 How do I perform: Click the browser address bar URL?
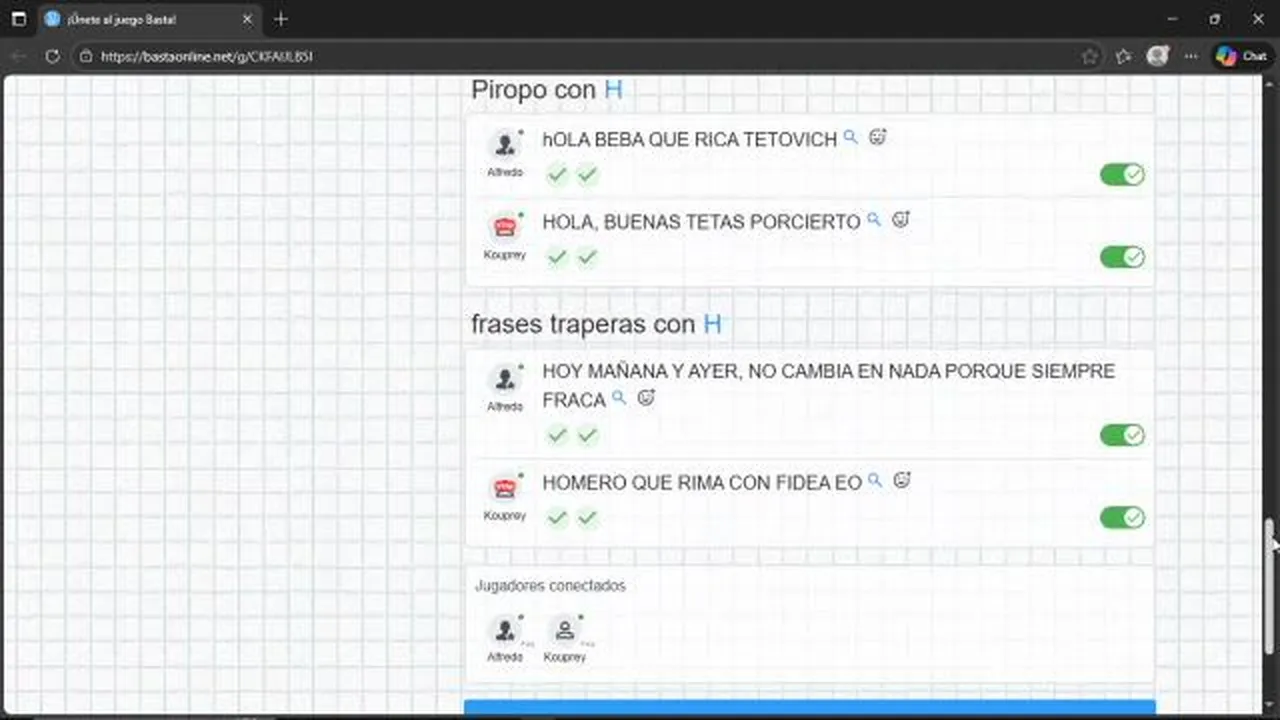207,57
